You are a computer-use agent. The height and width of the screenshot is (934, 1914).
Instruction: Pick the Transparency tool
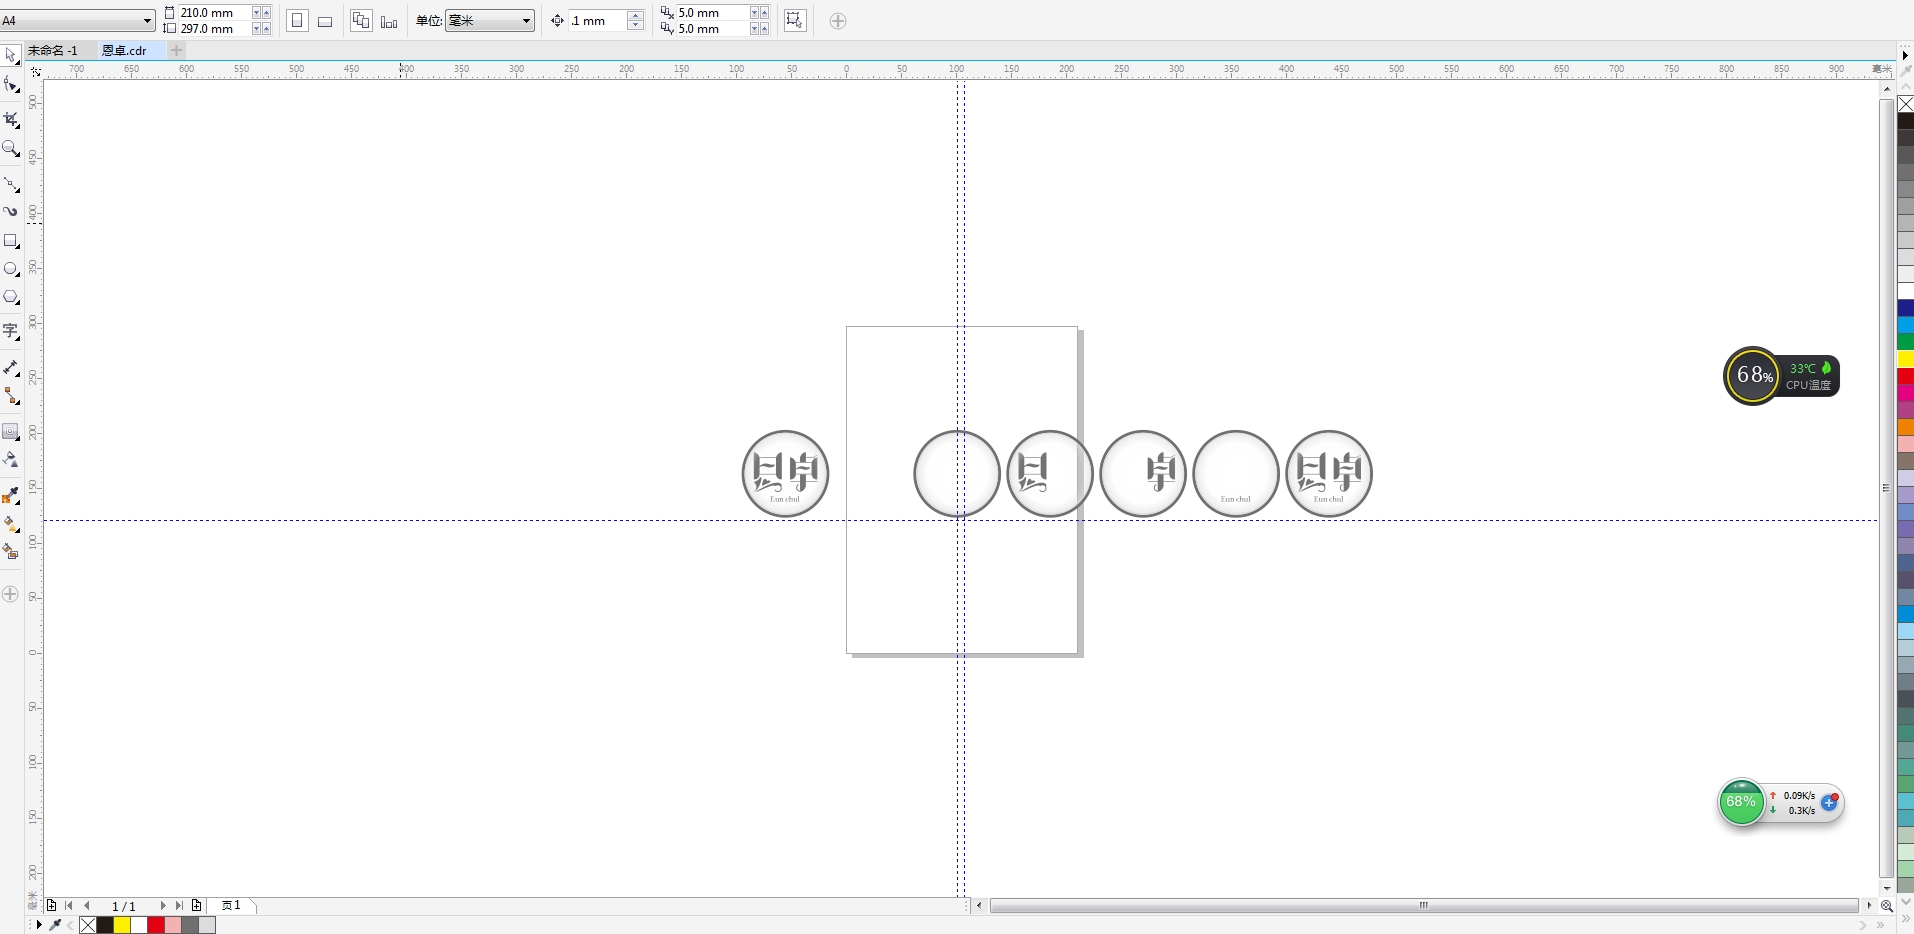pyautogui.click(x=11, y=460)
